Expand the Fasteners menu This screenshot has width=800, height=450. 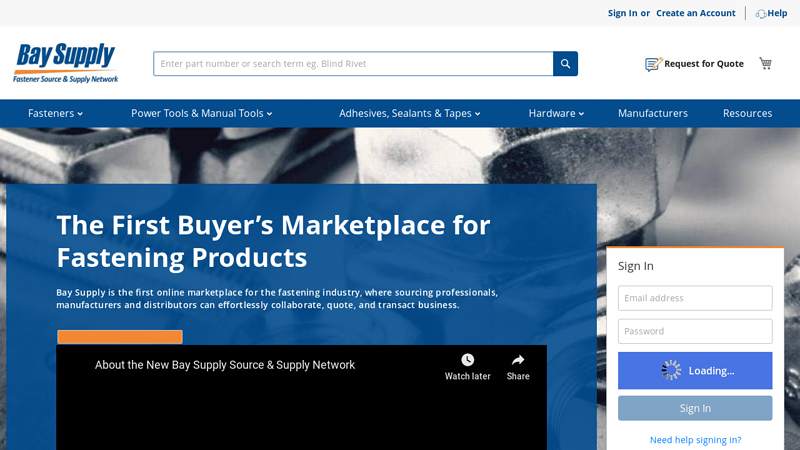(55, 113)
